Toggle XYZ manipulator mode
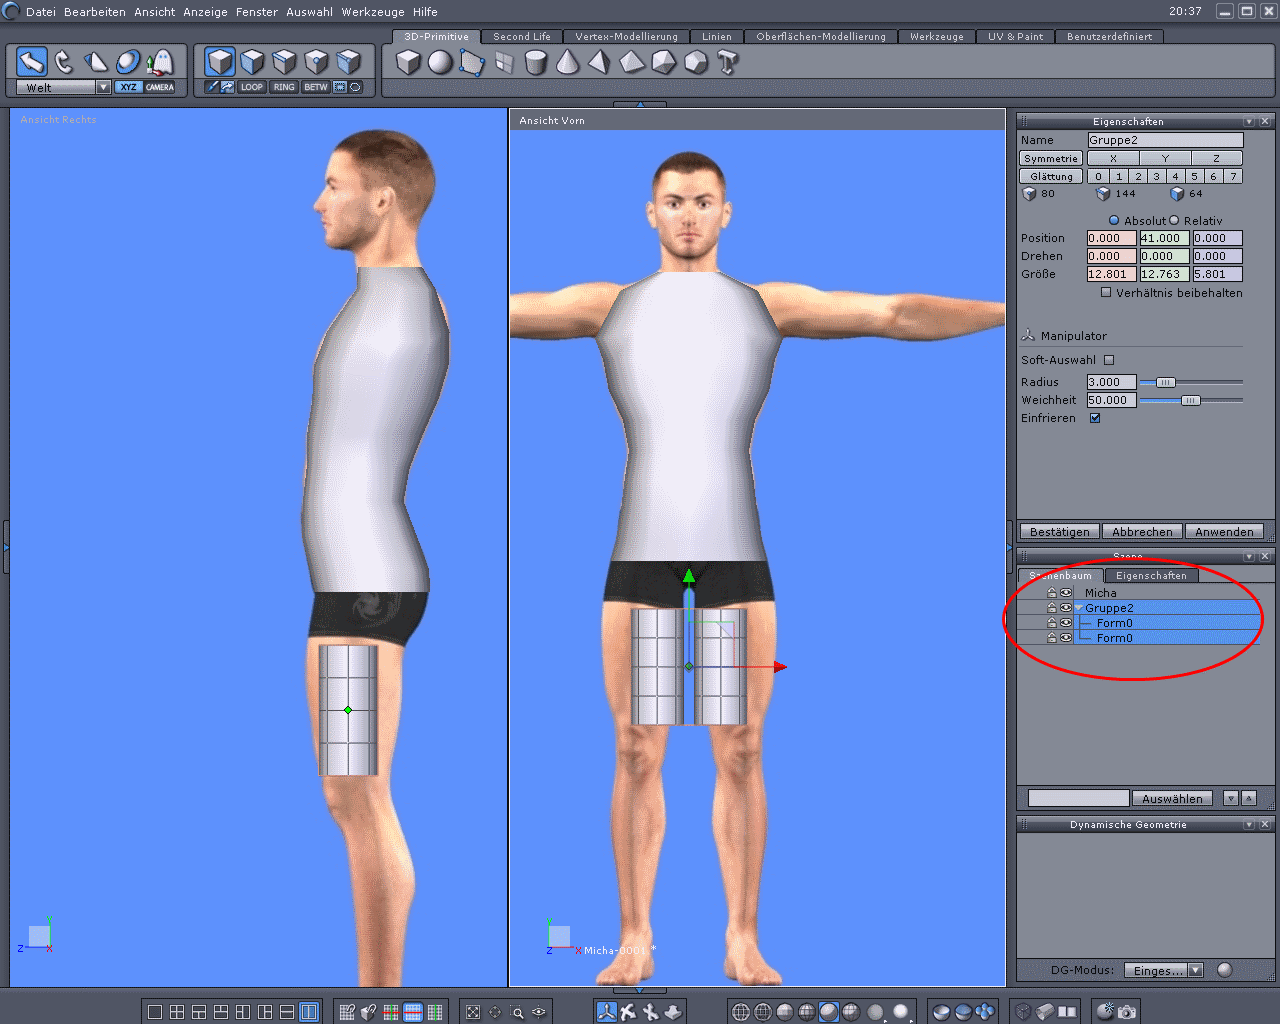 (x=128, y=87)
